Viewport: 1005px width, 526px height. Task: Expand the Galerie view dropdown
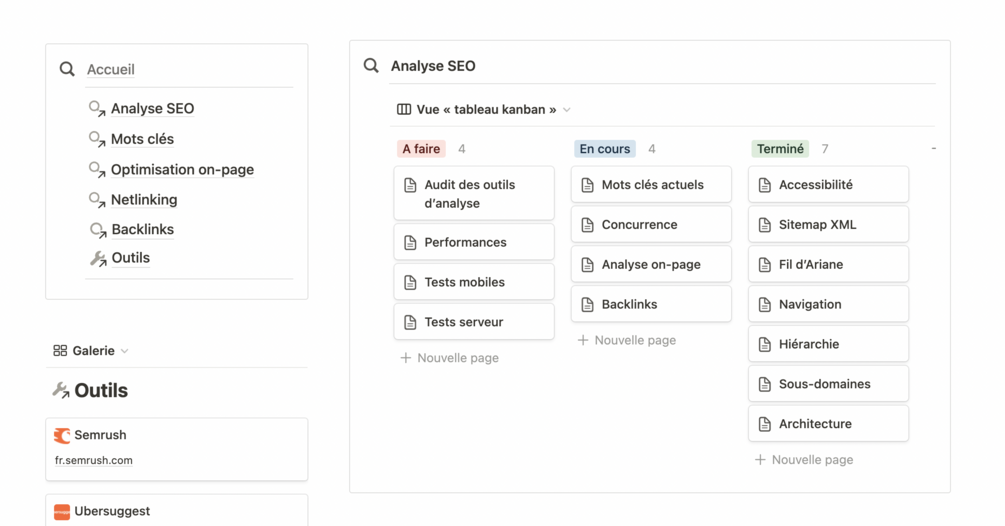tap(124, 351)
